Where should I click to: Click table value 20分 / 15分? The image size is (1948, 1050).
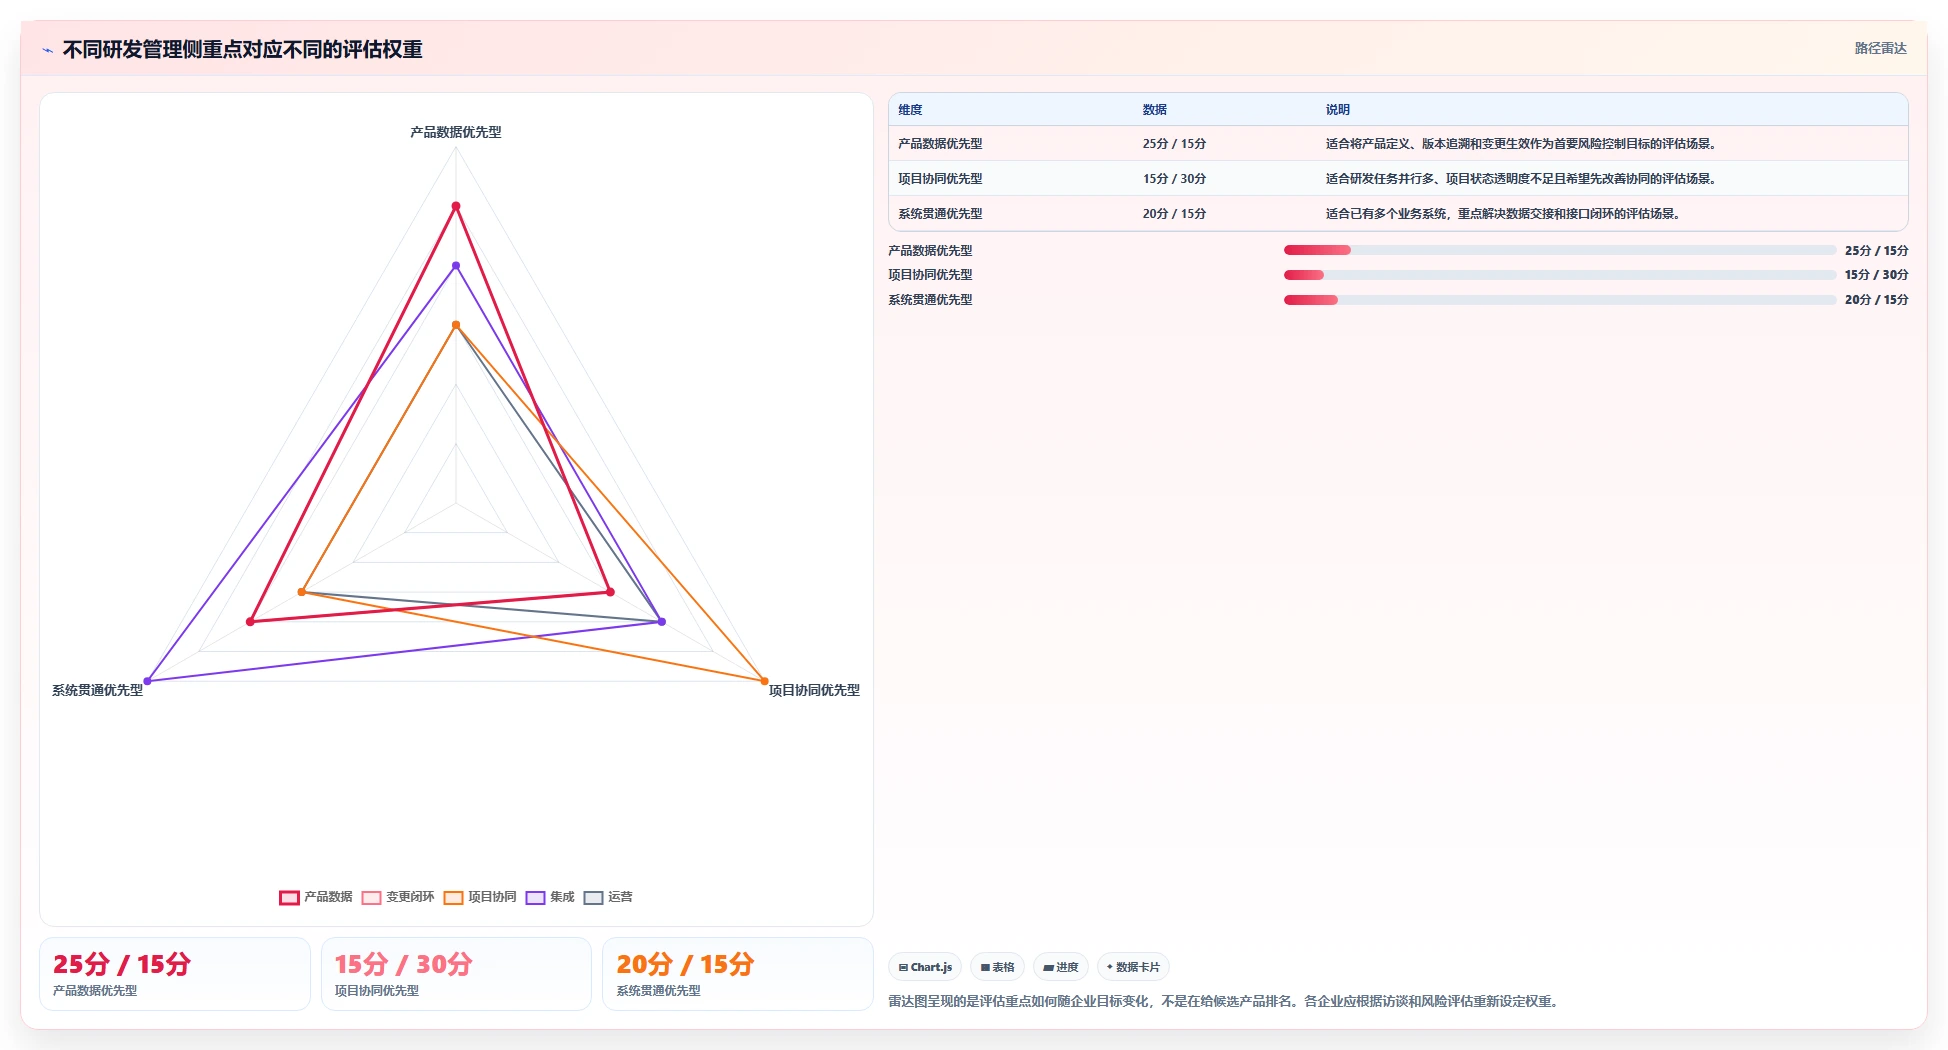pos(1174,214)
